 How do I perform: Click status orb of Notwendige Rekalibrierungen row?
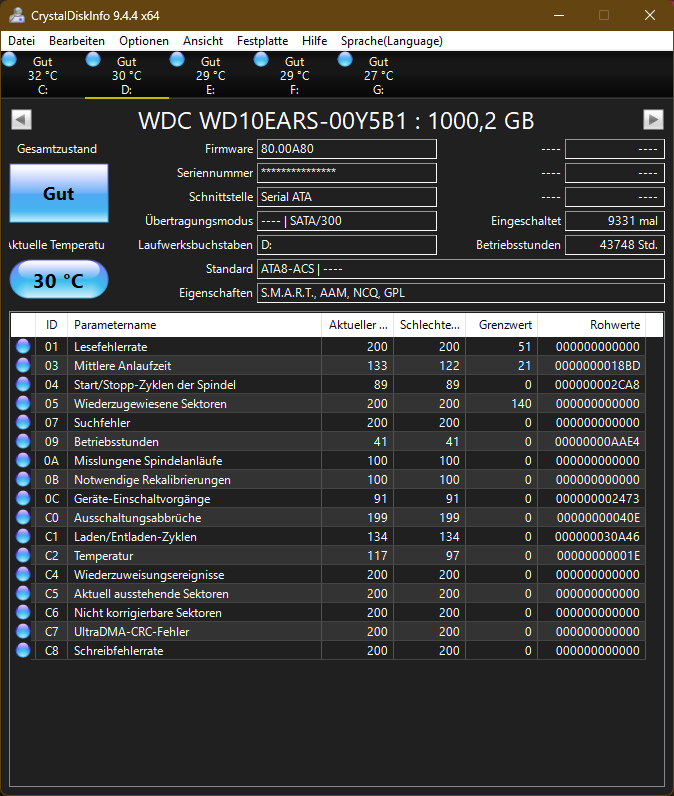23,480
